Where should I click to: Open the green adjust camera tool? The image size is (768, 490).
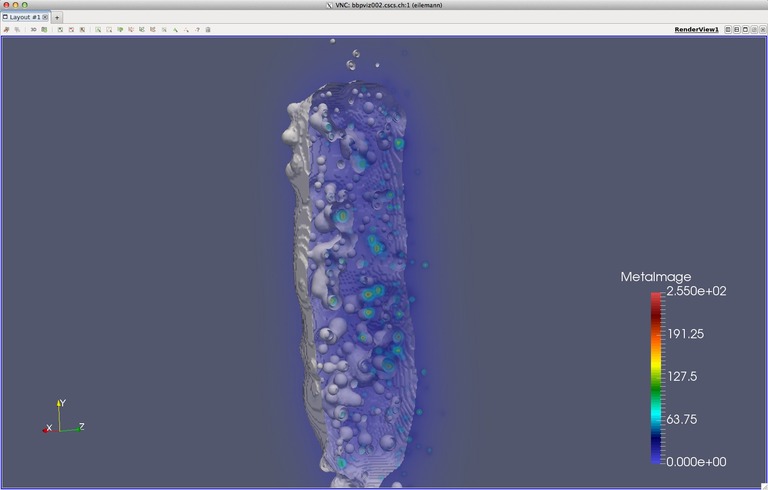(x=44, y=29)
